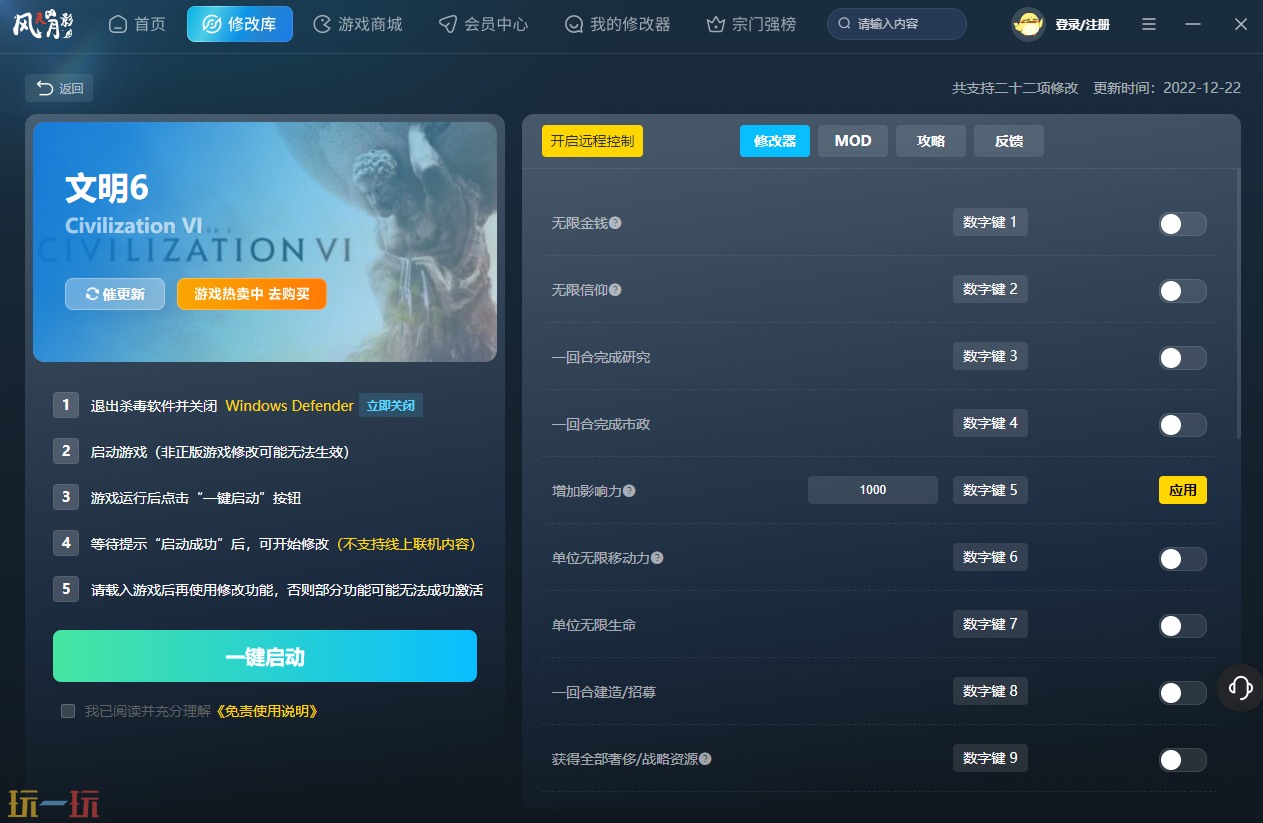Open 我的修改器 tab
This screenshot has width=1263, height=823.
[617, 24]
